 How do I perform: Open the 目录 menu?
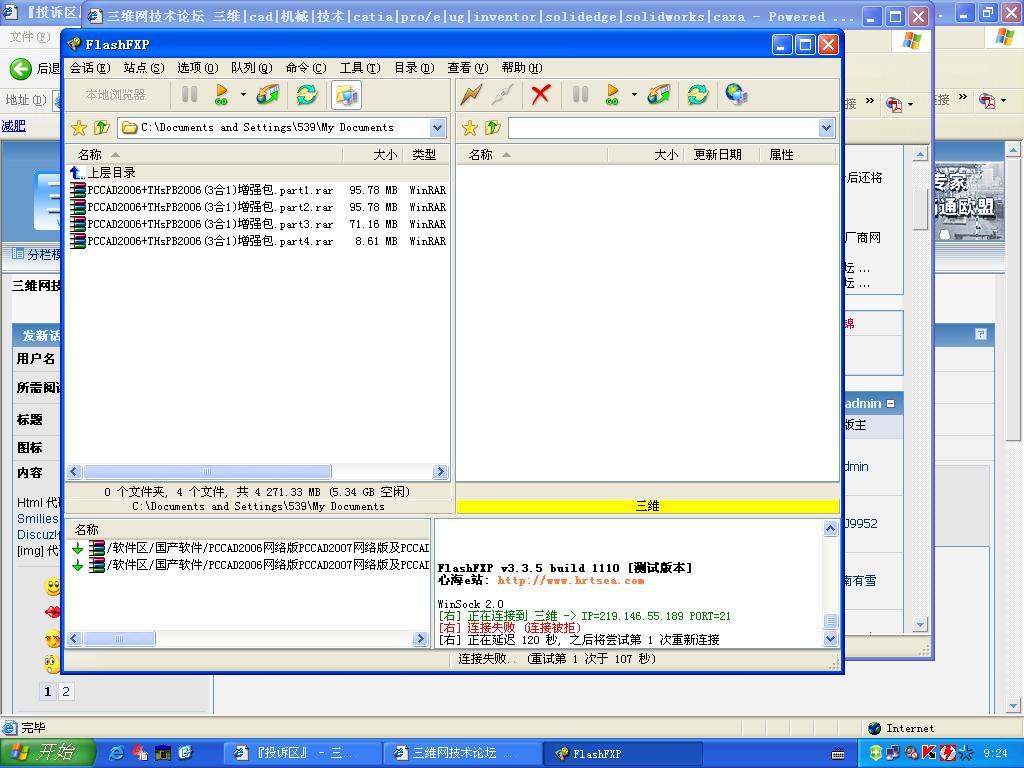click(x=414, y=68)
